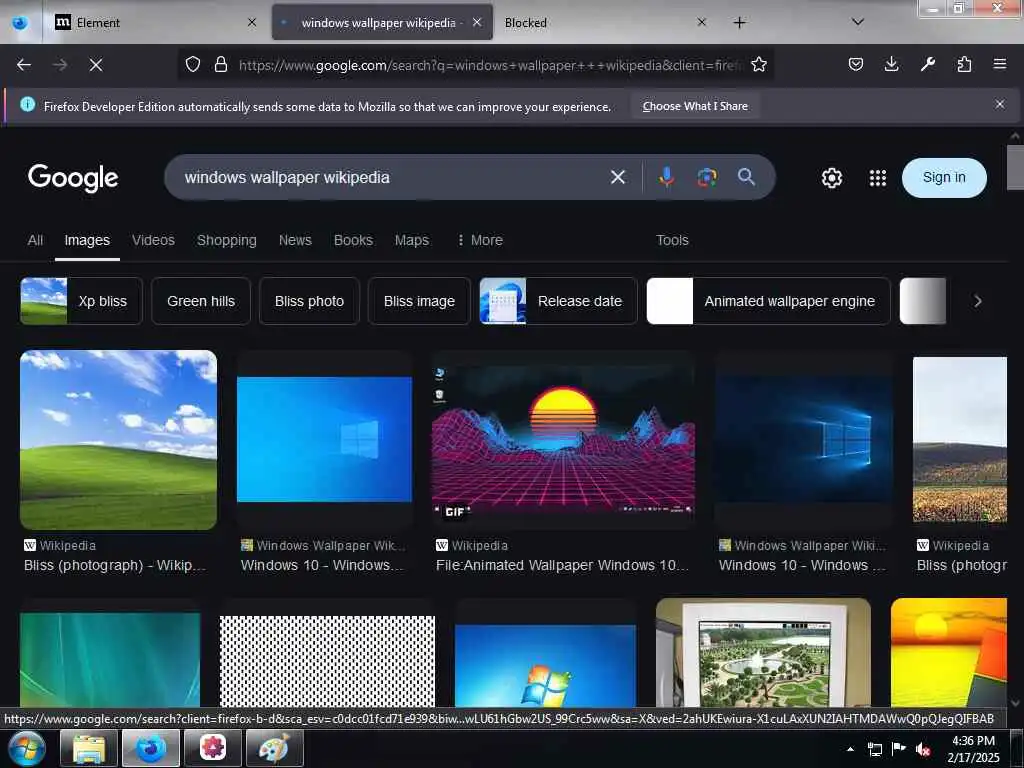This screenshot has width=1024, height=768.
Task: List all tabs with the chevron button
Action: tap(858, 22)
